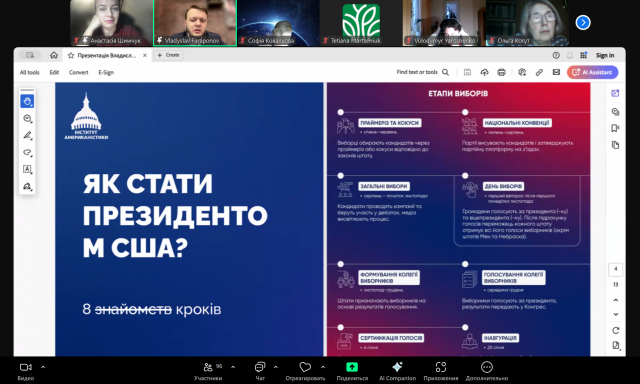Click the Create new tab button
Screen dimensions: 640x384
coord(169,55)
